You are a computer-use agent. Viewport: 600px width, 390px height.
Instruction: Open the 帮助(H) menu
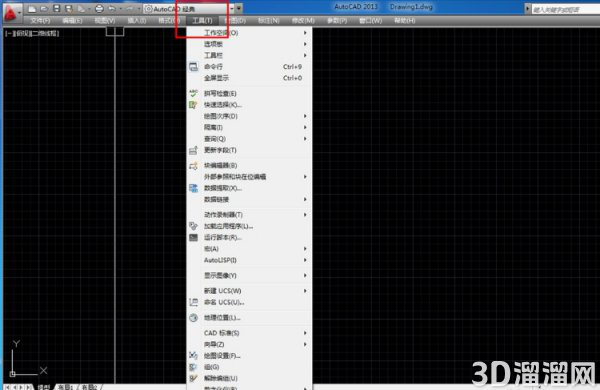pyautogui.click(x=404, y=20)
